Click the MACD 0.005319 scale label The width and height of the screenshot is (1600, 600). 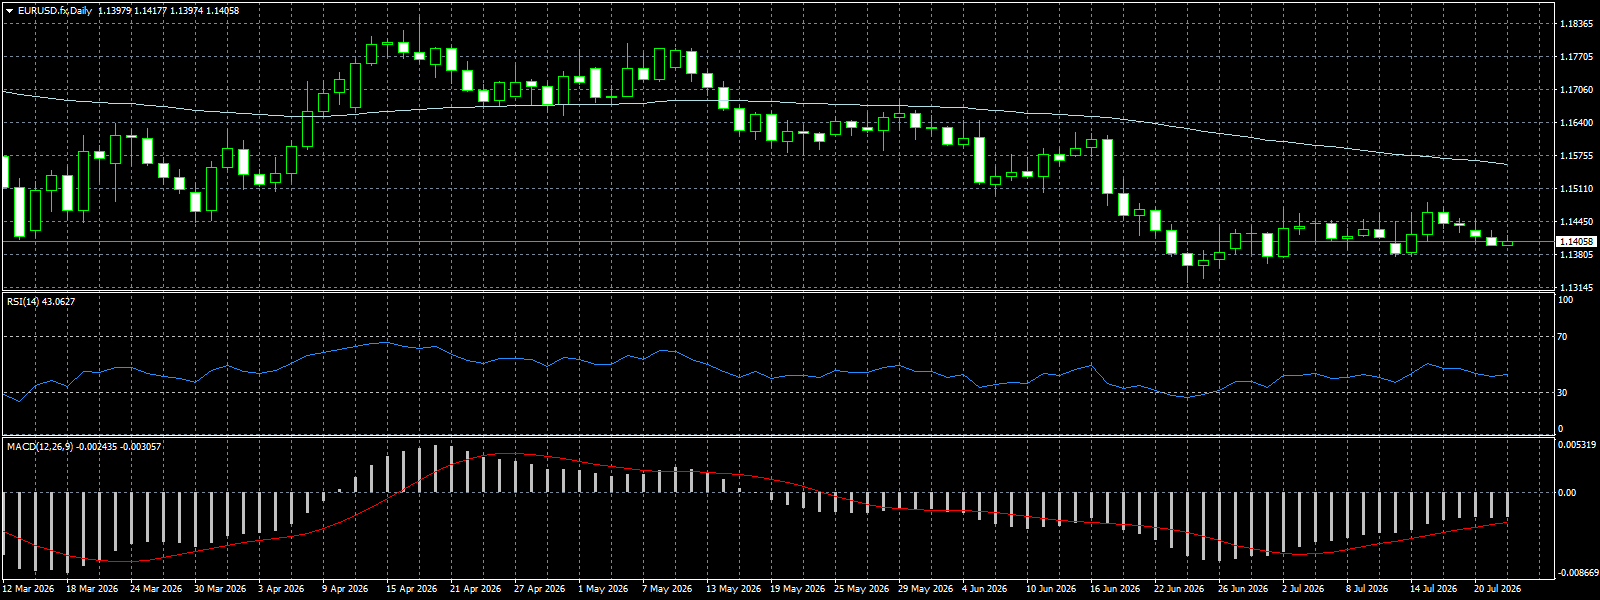coord(1577,445)
